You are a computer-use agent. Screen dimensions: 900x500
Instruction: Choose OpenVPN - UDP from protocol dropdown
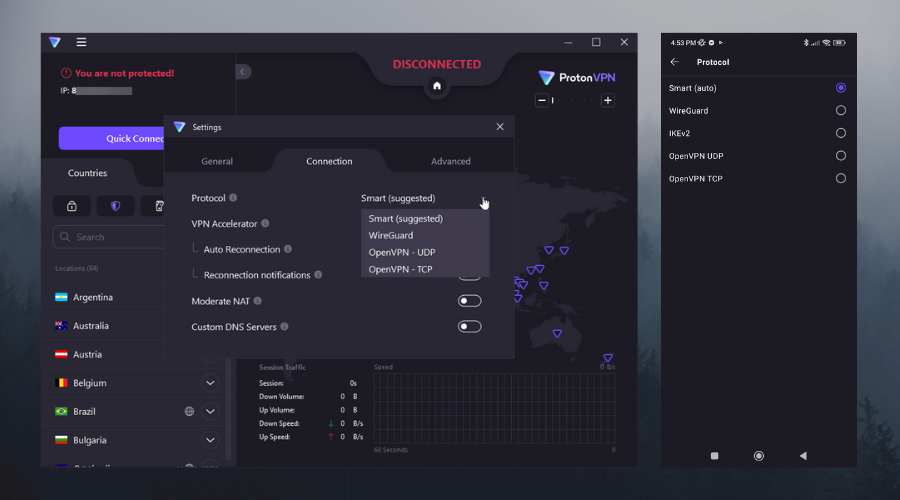coord(401,252)
